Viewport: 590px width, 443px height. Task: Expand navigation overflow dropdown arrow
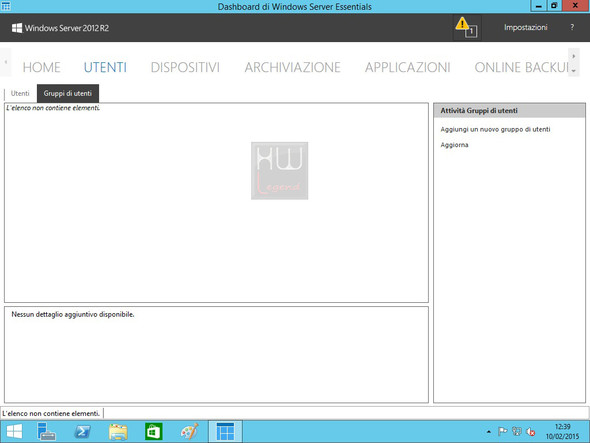pos(573,70)
